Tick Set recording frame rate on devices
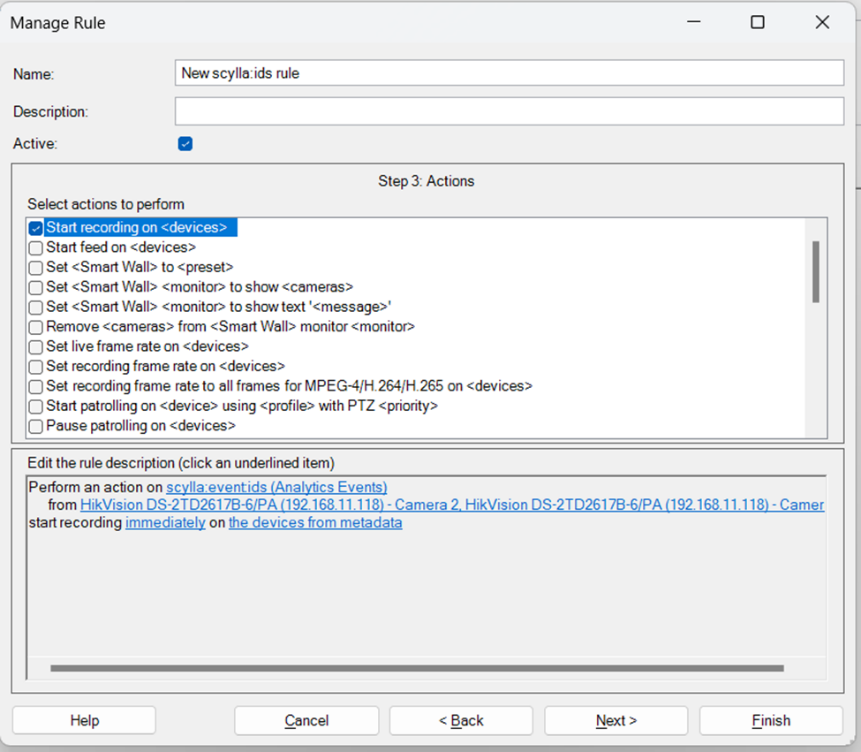 (36, 367)
